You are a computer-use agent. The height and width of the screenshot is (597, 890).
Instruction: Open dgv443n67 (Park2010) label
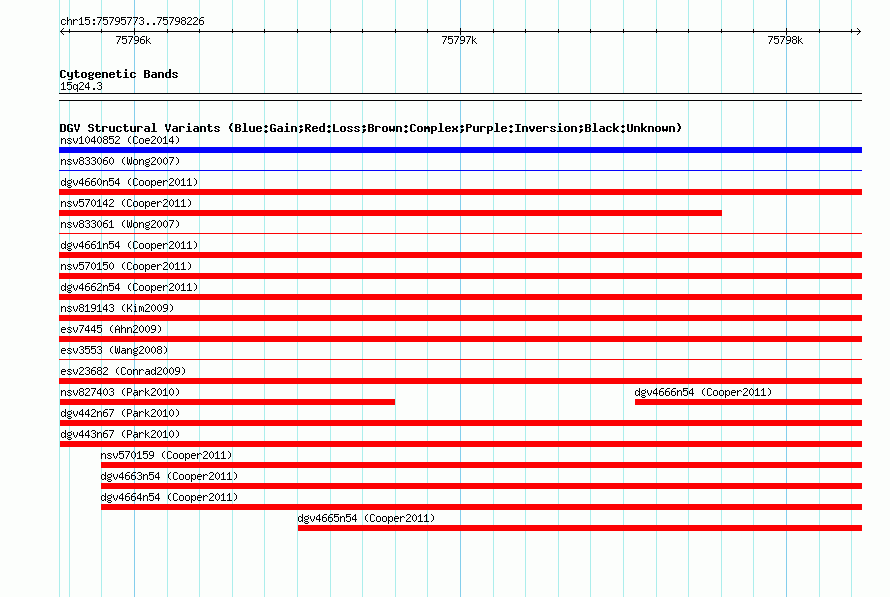pyautogui.click(x=120, y=434)
